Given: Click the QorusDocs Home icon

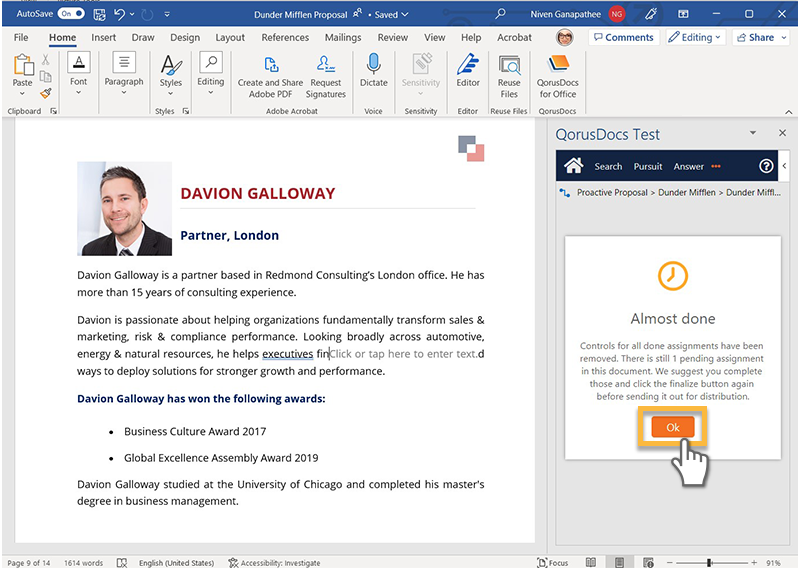Looking at the screenshot, I should [x=573, y=166].
